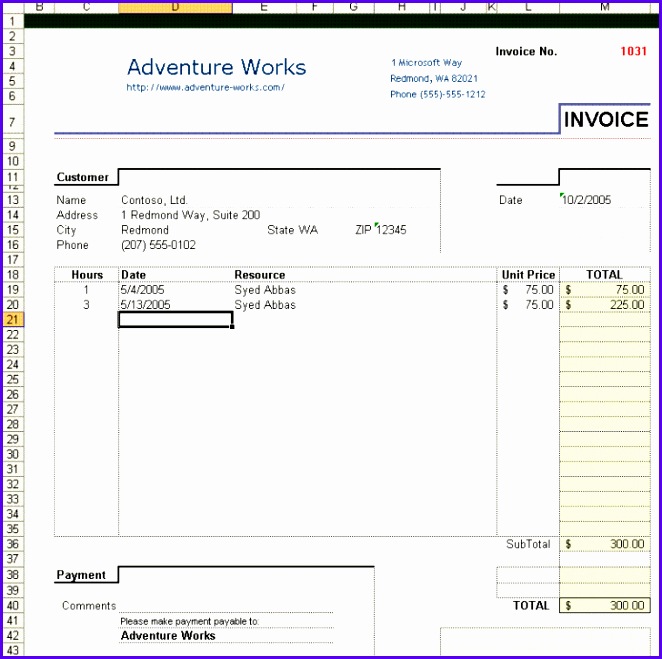Select Syed Abbas in row 19
Screen dimensions: 662x659
point(265,290)
